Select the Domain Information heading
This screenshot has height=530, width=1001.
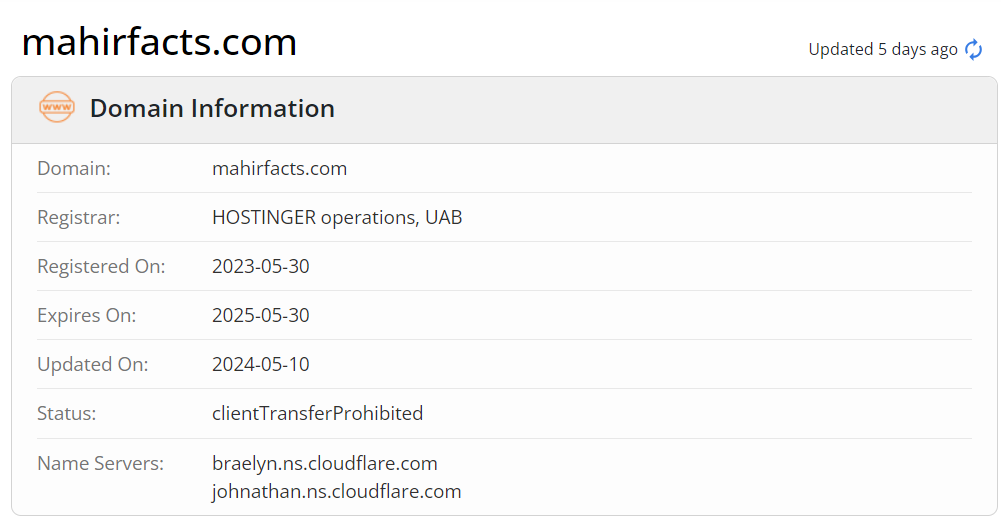click(212, 108)
